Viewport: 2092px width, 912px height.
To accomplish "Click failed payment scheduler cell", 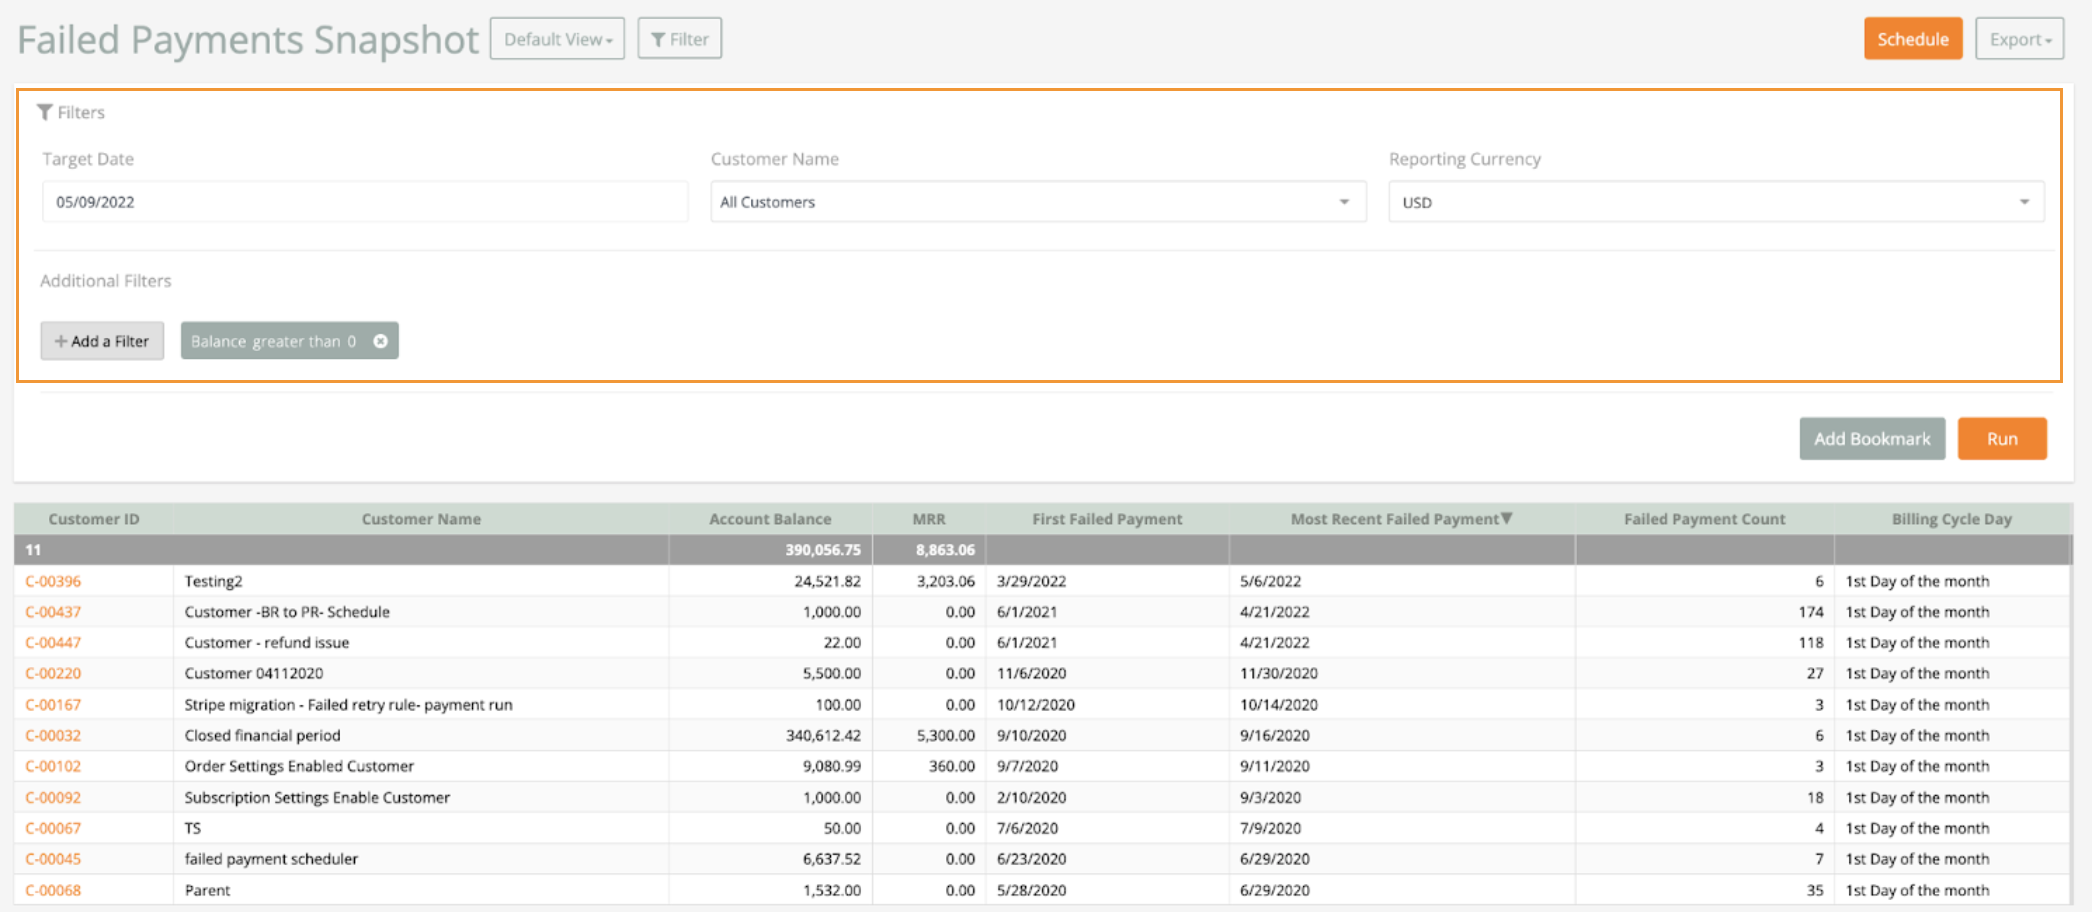I will pos(421,859).
